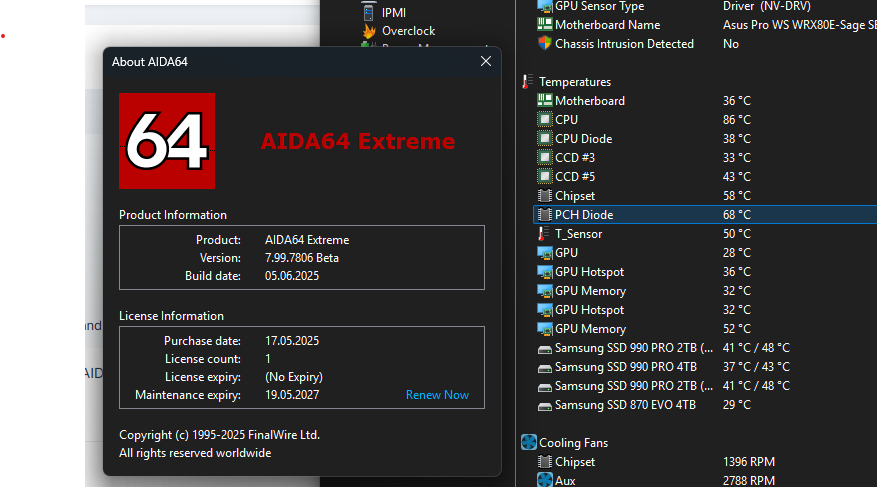Click the Samsung SSD 870 EVO 4TB label
The image size is (877, 487).
625,405
